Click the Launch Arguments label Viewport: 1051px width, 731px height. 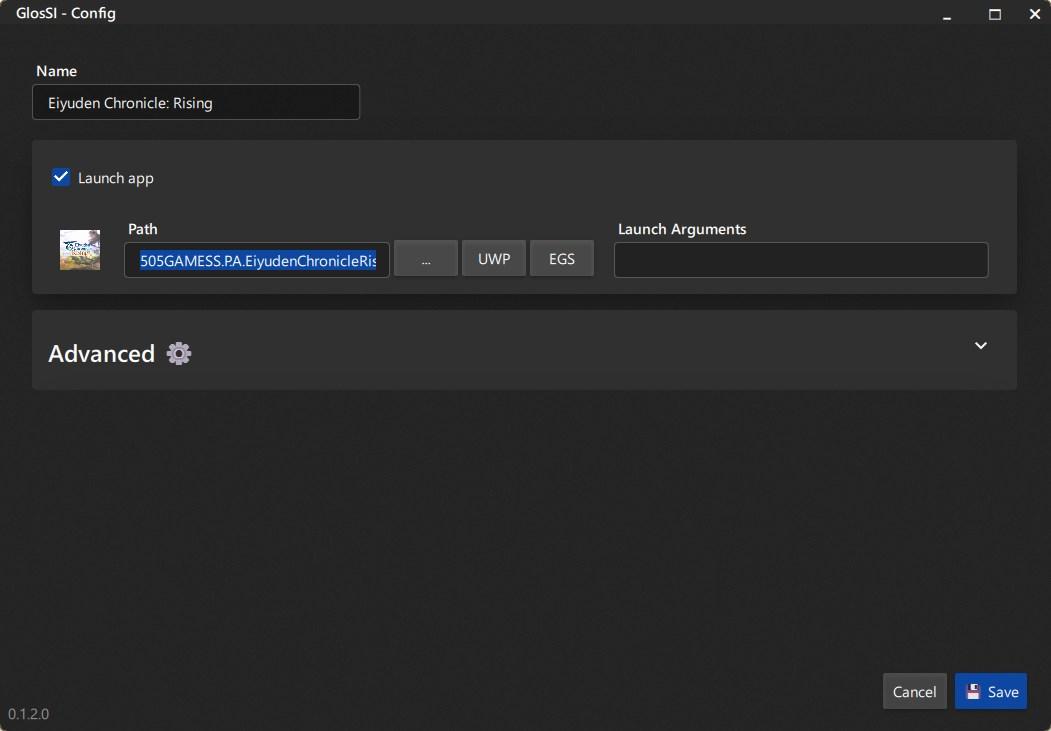pos(682,229)
